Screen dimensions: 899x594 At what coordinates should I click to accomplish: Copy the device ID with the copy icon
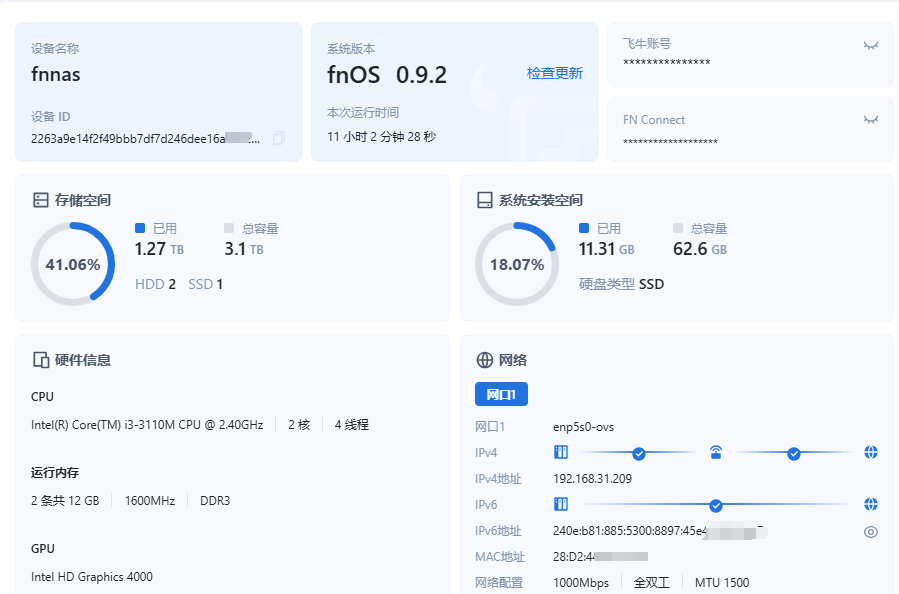coord(279,138)
